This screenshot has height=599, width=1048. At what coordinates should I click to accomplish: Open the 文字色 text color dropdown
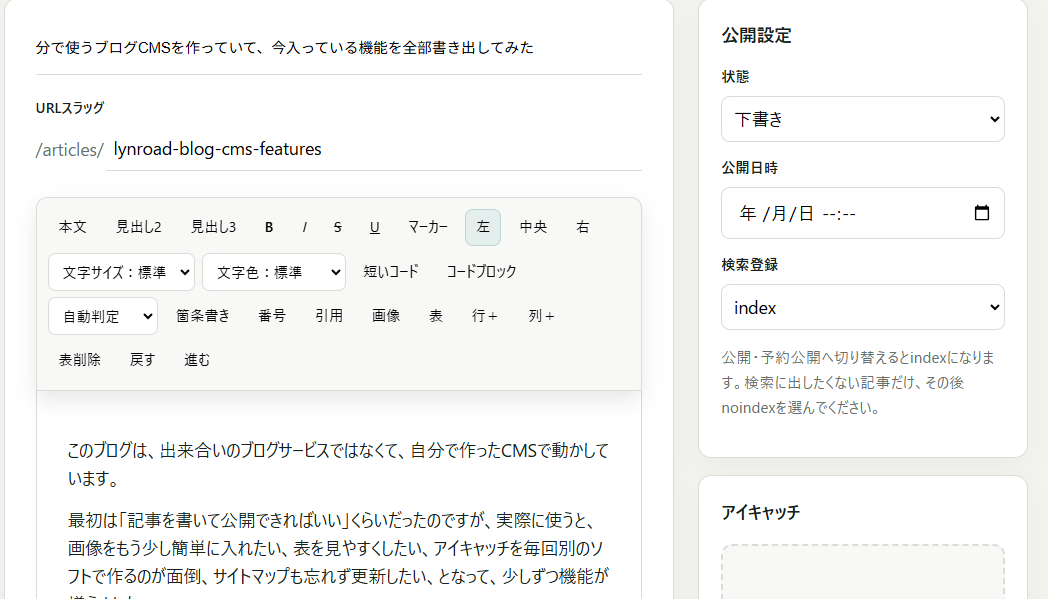274,272
